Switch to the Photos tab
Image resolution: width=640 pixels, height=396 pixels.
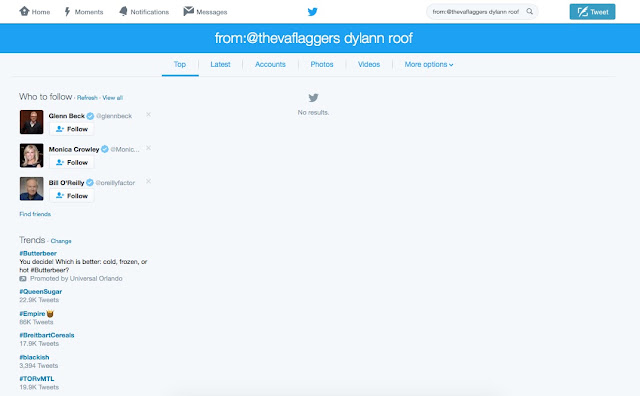tap(322, 65)
